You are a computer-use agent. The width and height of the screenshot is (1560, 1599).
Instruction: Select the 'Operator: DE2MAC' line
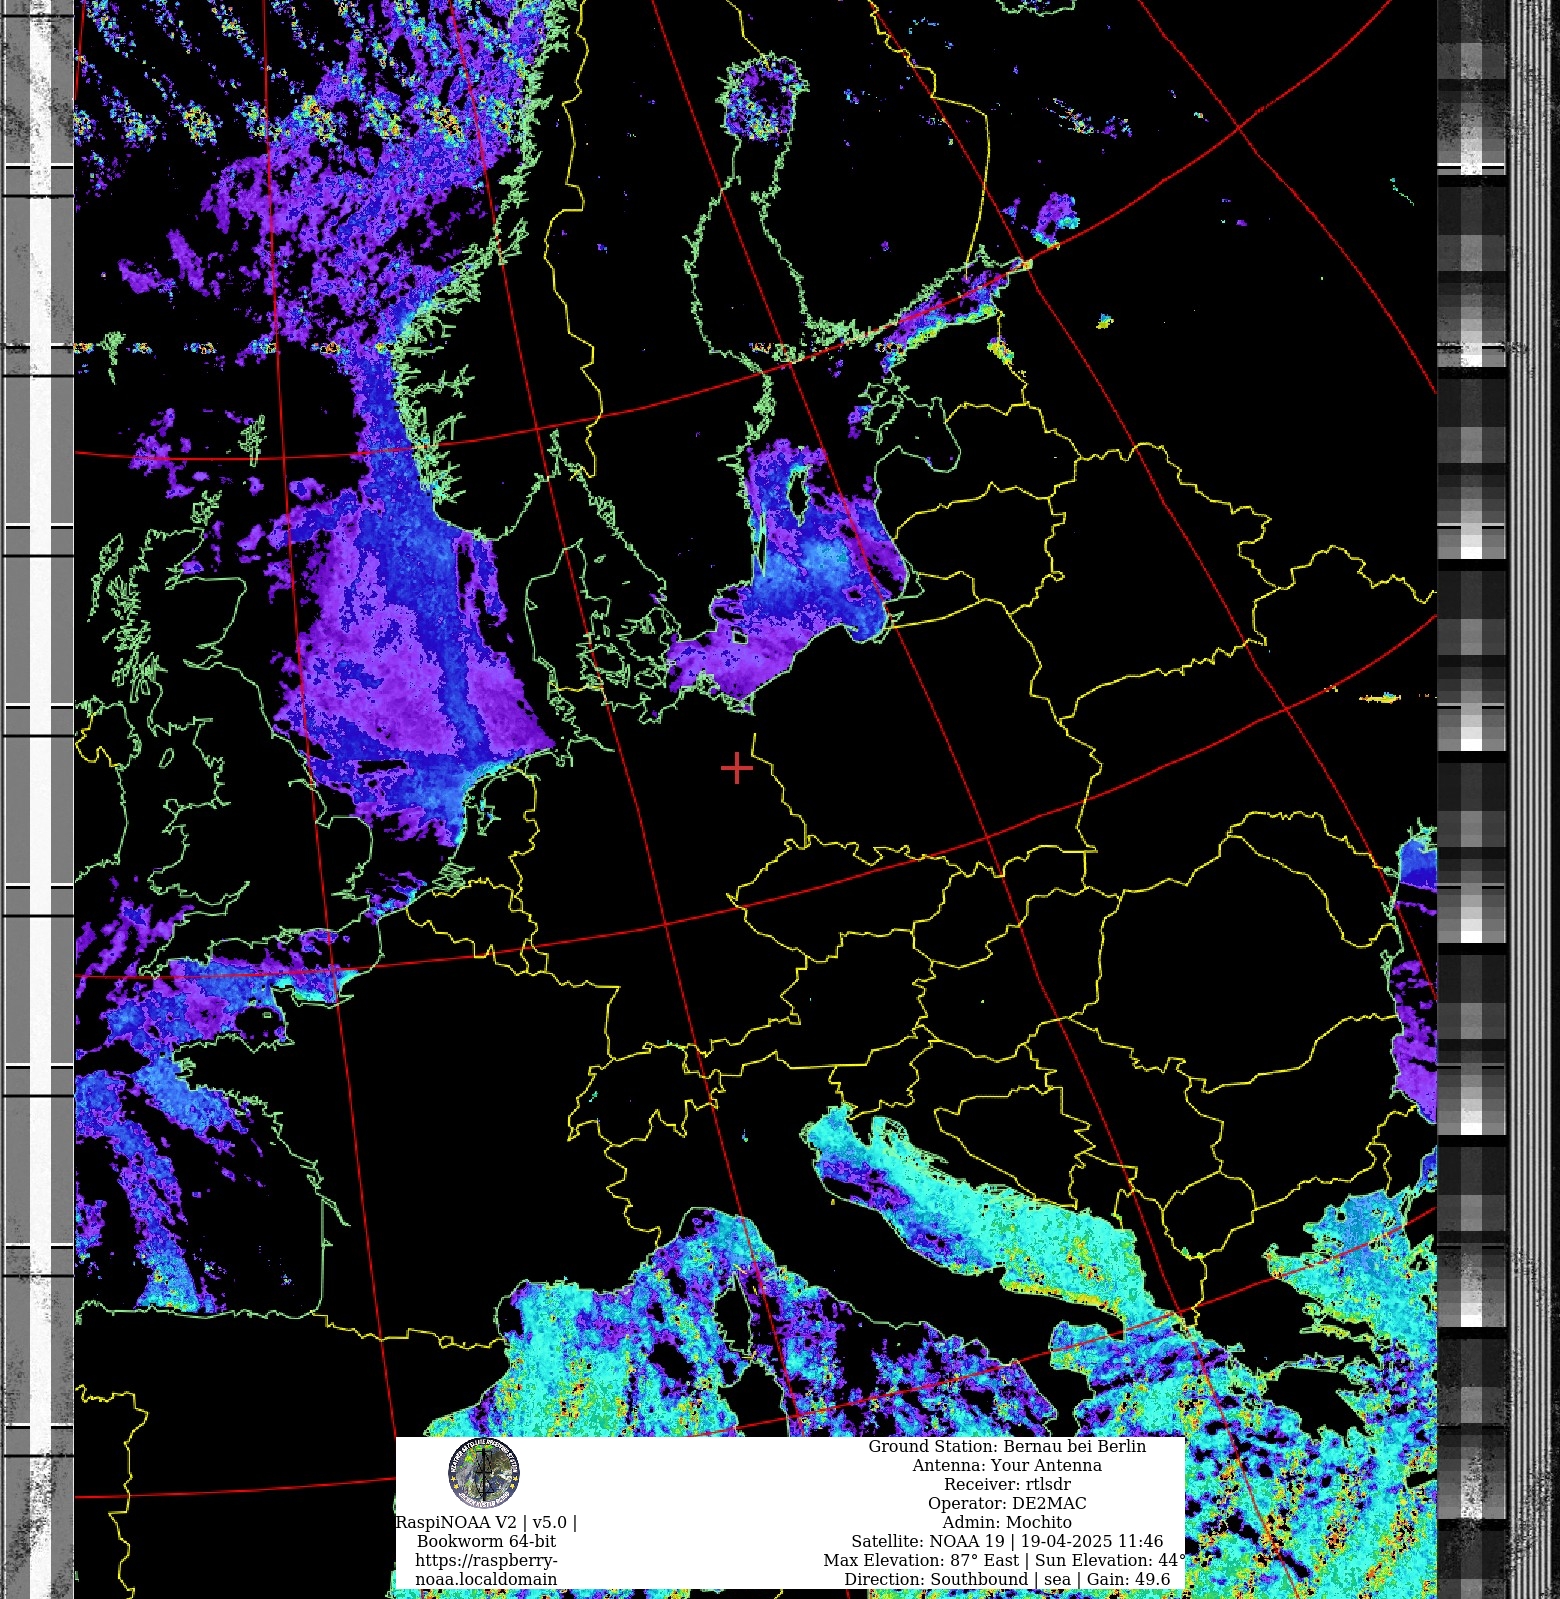coord(1007,1503)
